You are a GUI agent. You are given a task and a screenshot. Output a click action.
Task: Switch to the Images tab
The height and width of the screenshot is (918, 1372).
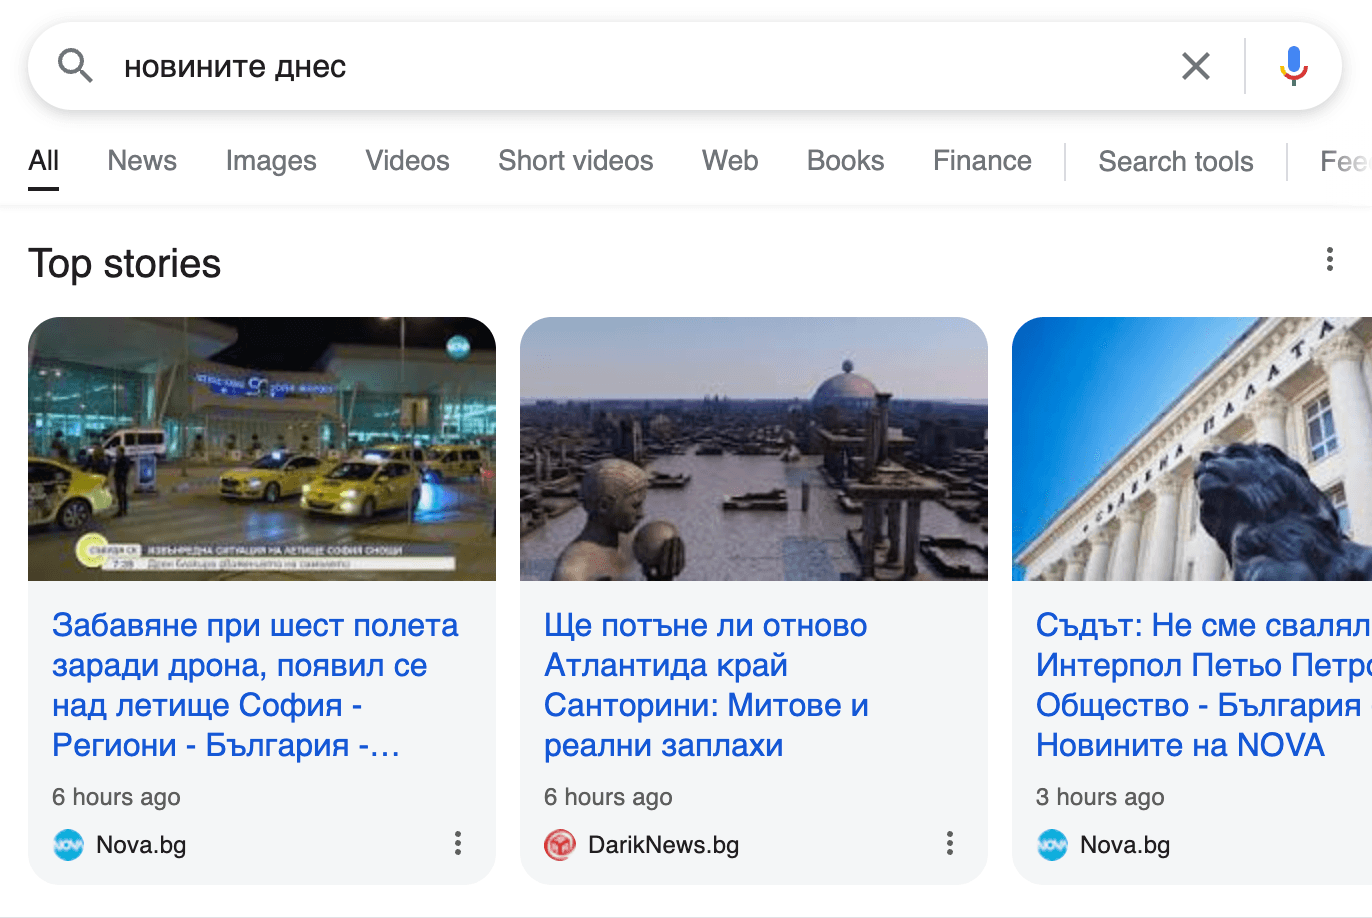pyautogui.click(x=270, y=161)
